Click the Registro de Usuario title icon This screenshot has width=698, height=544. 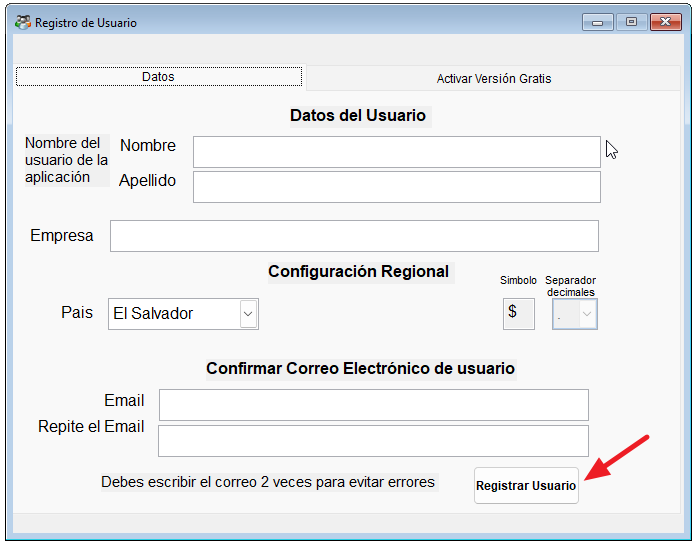tap(23, 22)
